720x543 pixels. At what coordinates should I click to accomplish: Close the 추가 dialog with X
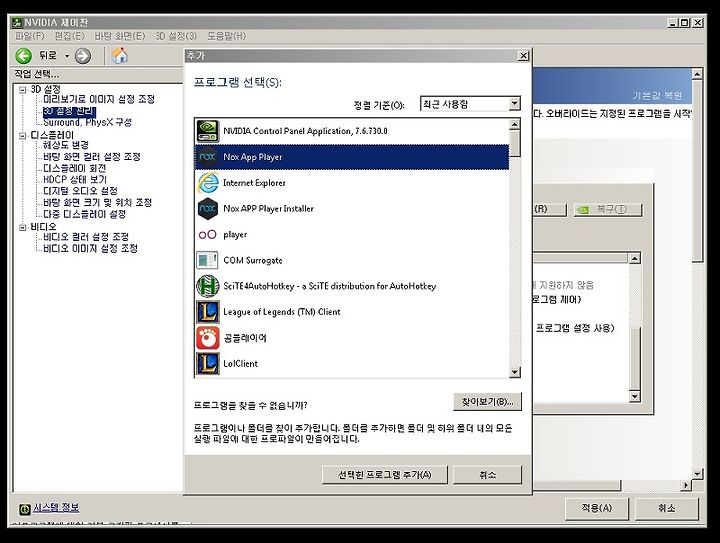click(x=523, y=56)
